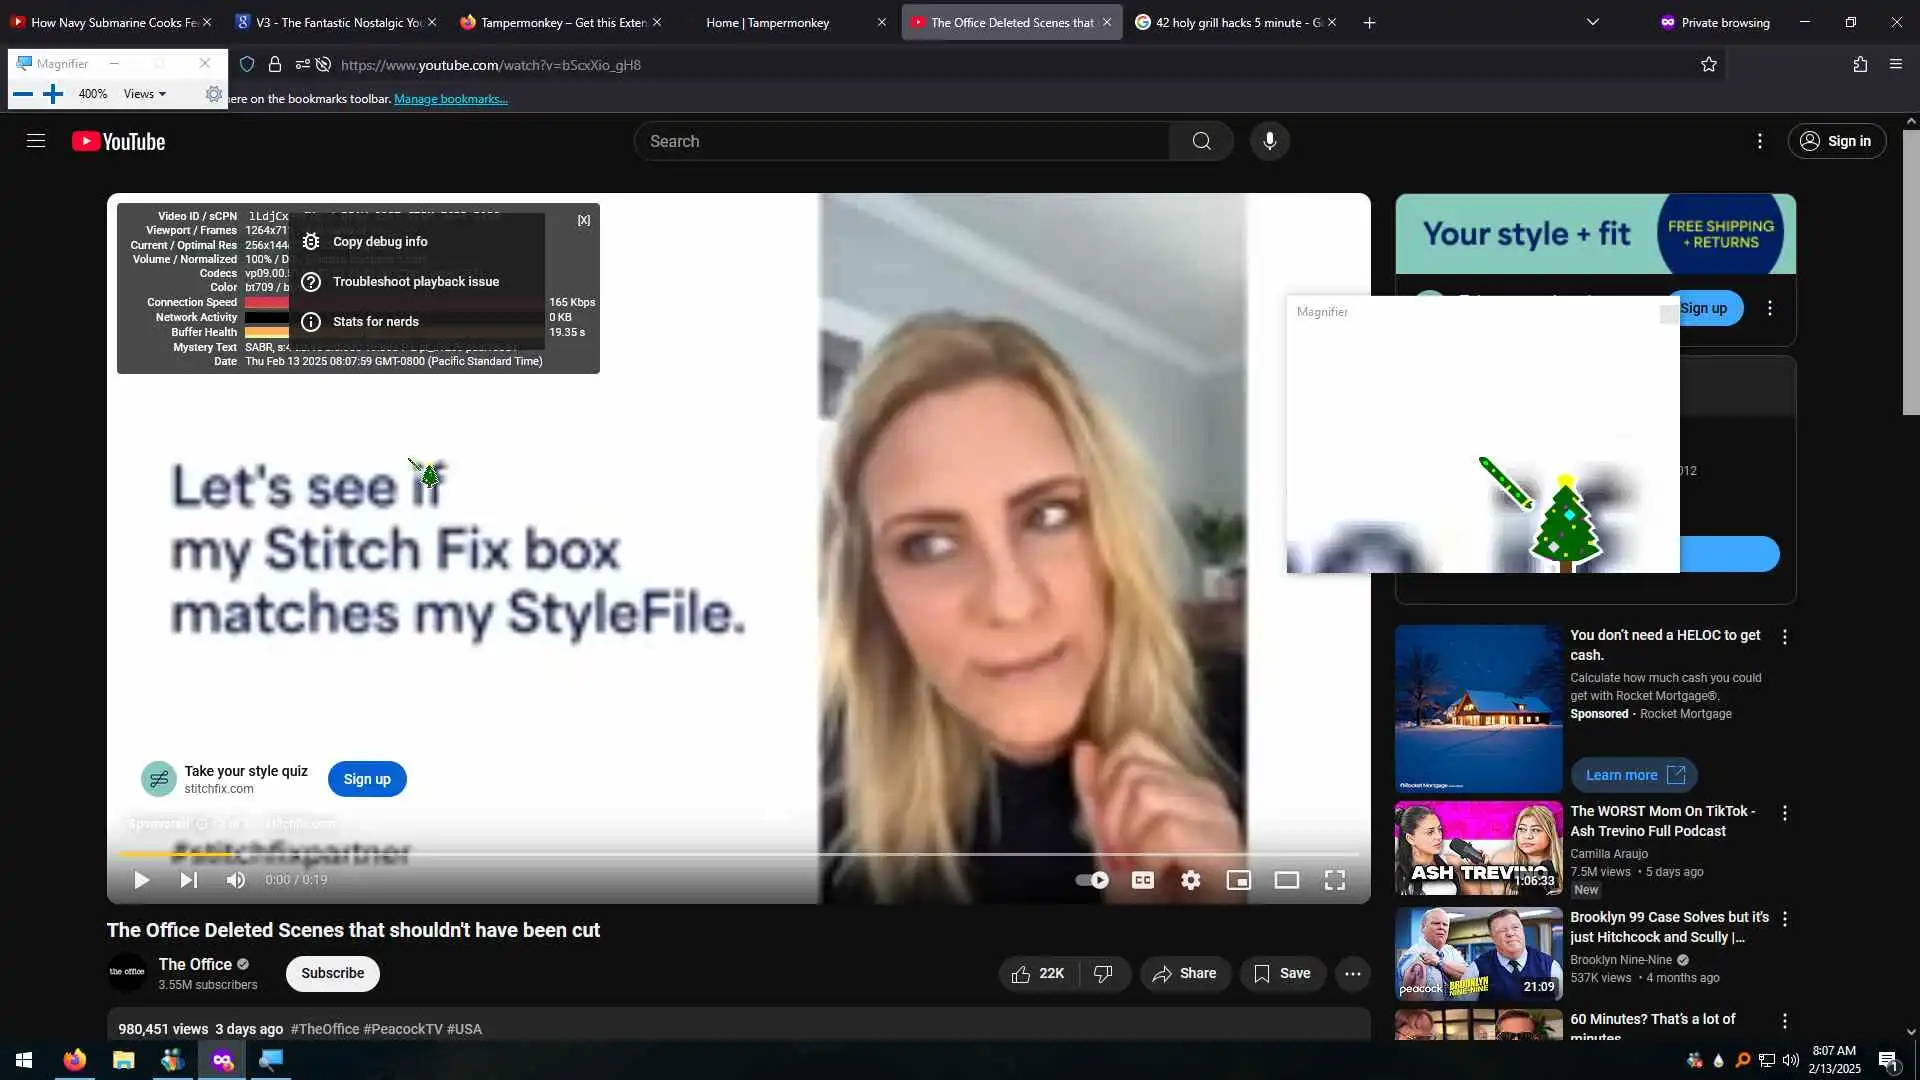Click the voice search microphone icon
This screenshot has height=1080, width=1920.
click(x=1269, y=141)
